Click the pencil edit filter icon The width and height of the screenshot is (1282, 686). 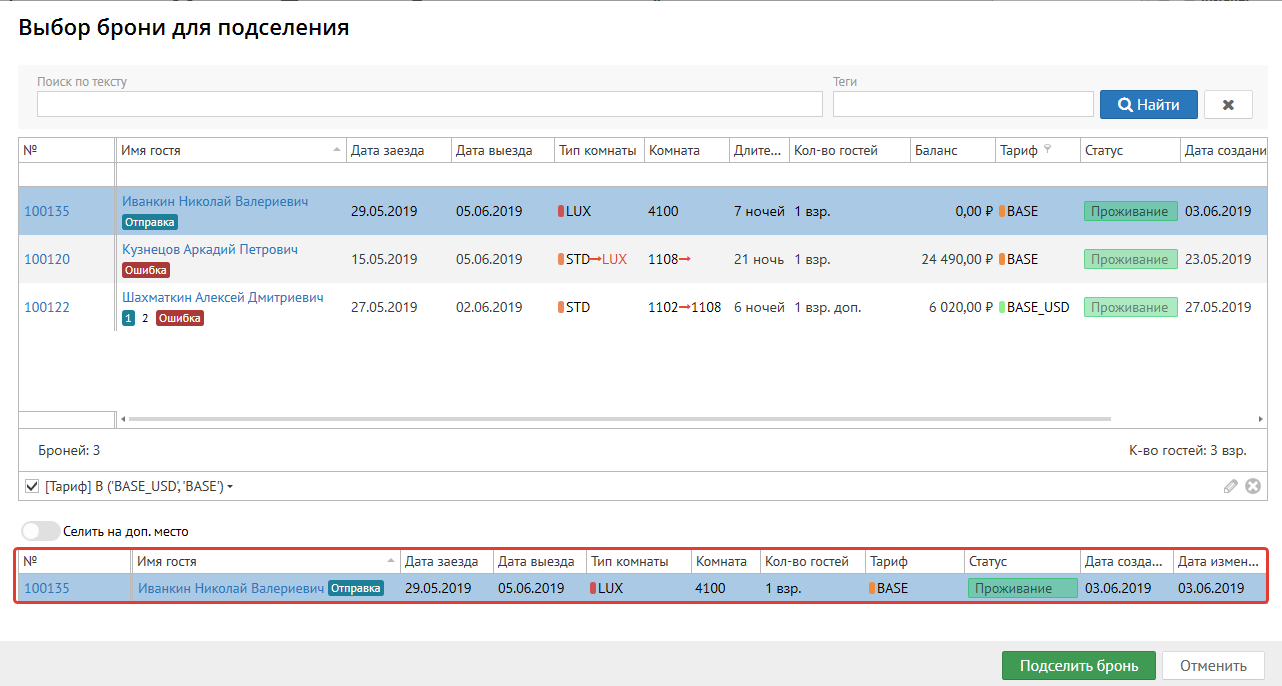1231,486
